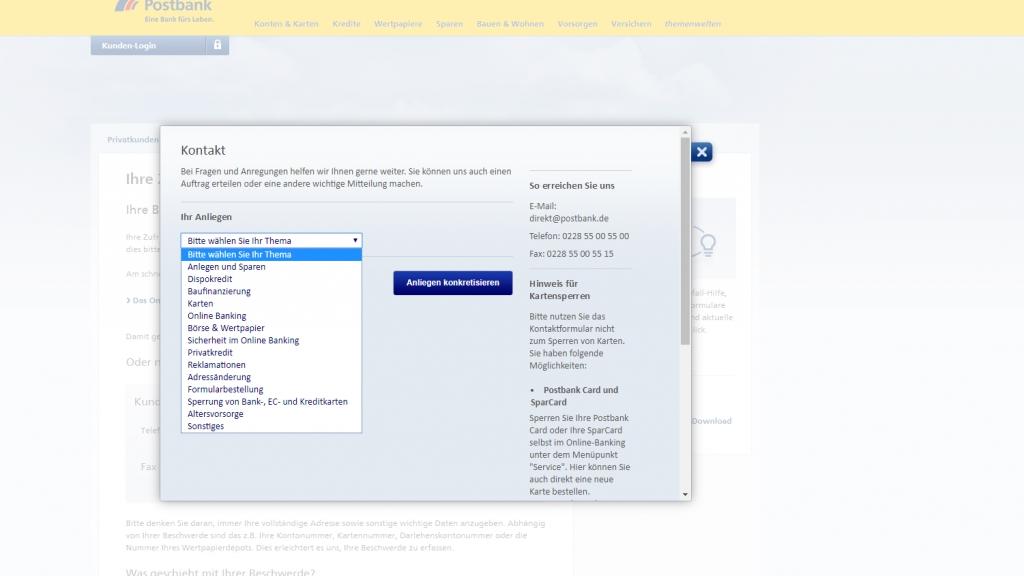The width and height of the screenshot is (1024, 576).
Task: Open the 'Vorsorgen' navigation menu
Action: coord(577,24)
